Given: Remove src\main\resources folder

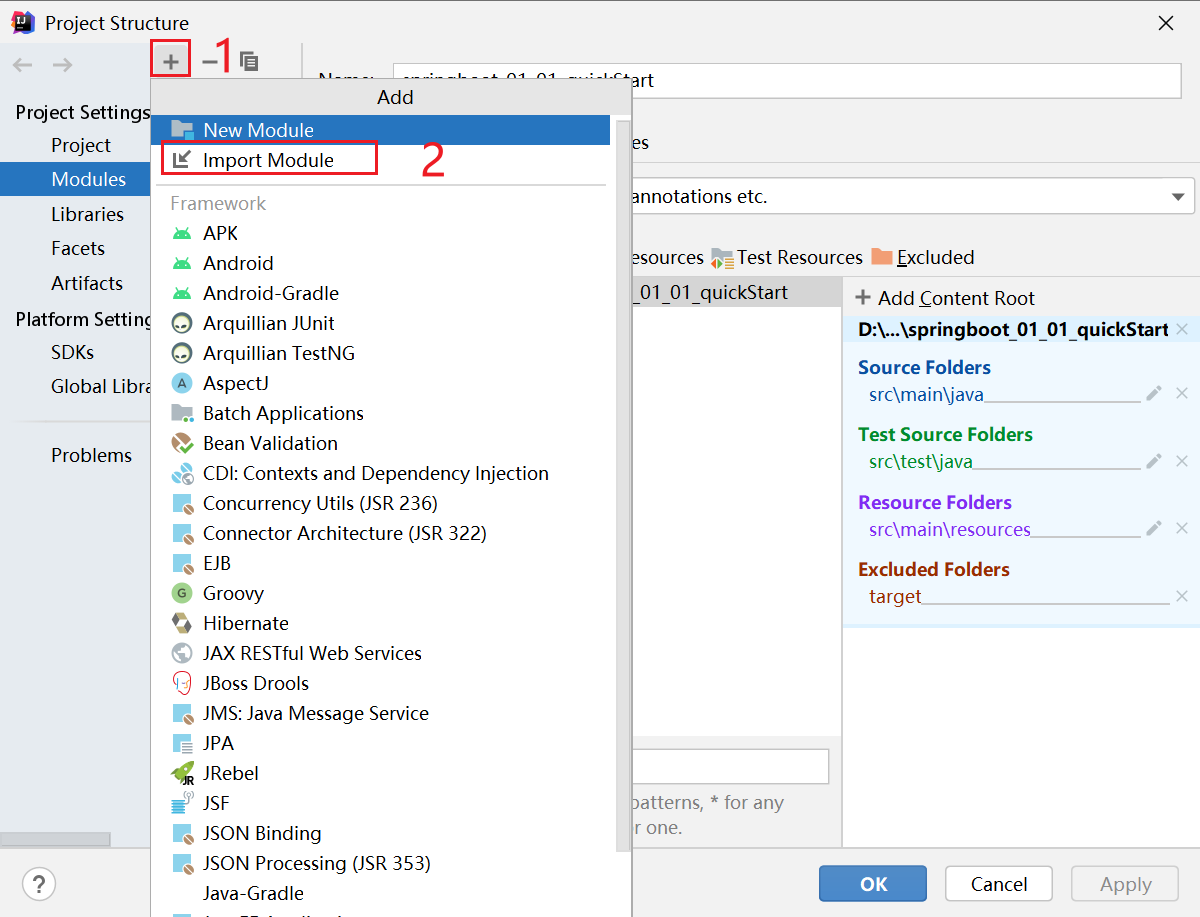Looking at the screenshot, I should click(1182, 529).
